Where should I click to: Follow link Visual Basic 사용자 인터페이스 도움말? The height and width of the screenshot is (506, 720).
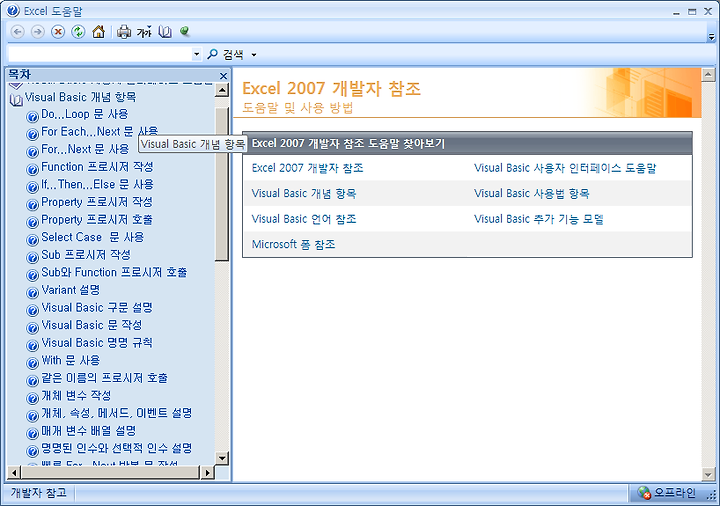[x=565, y=168]
